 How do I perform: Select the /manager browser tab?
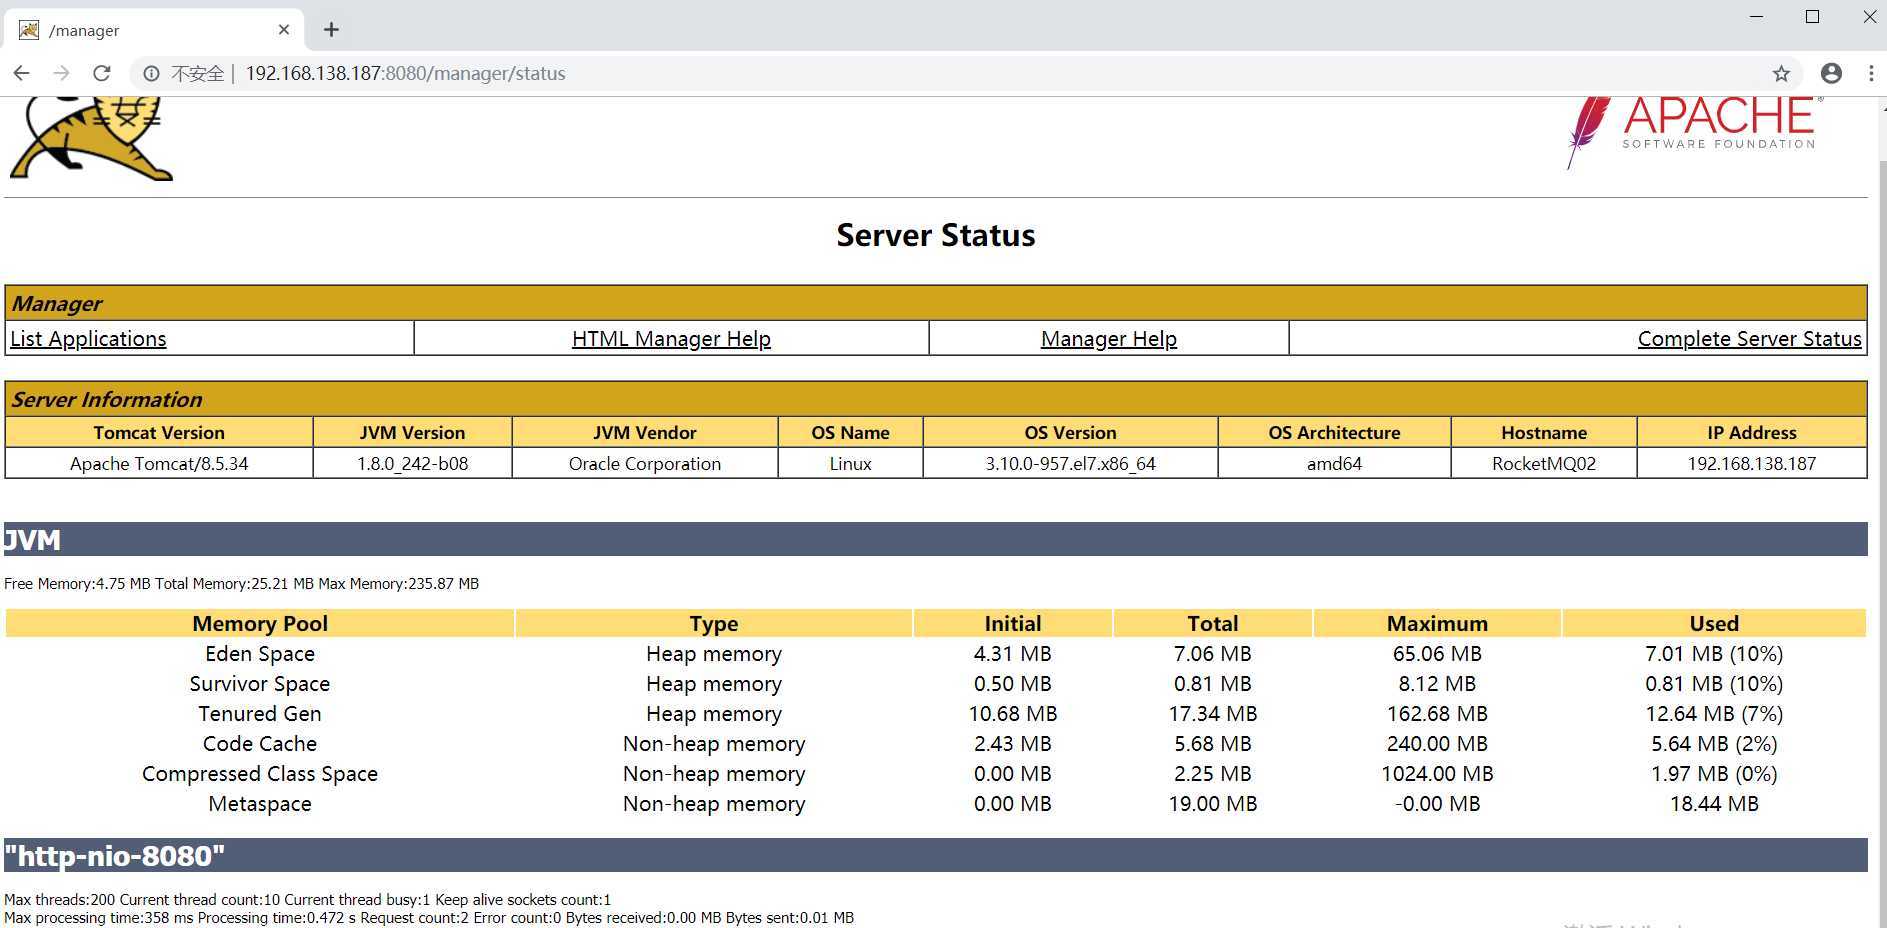coord(154,30)
